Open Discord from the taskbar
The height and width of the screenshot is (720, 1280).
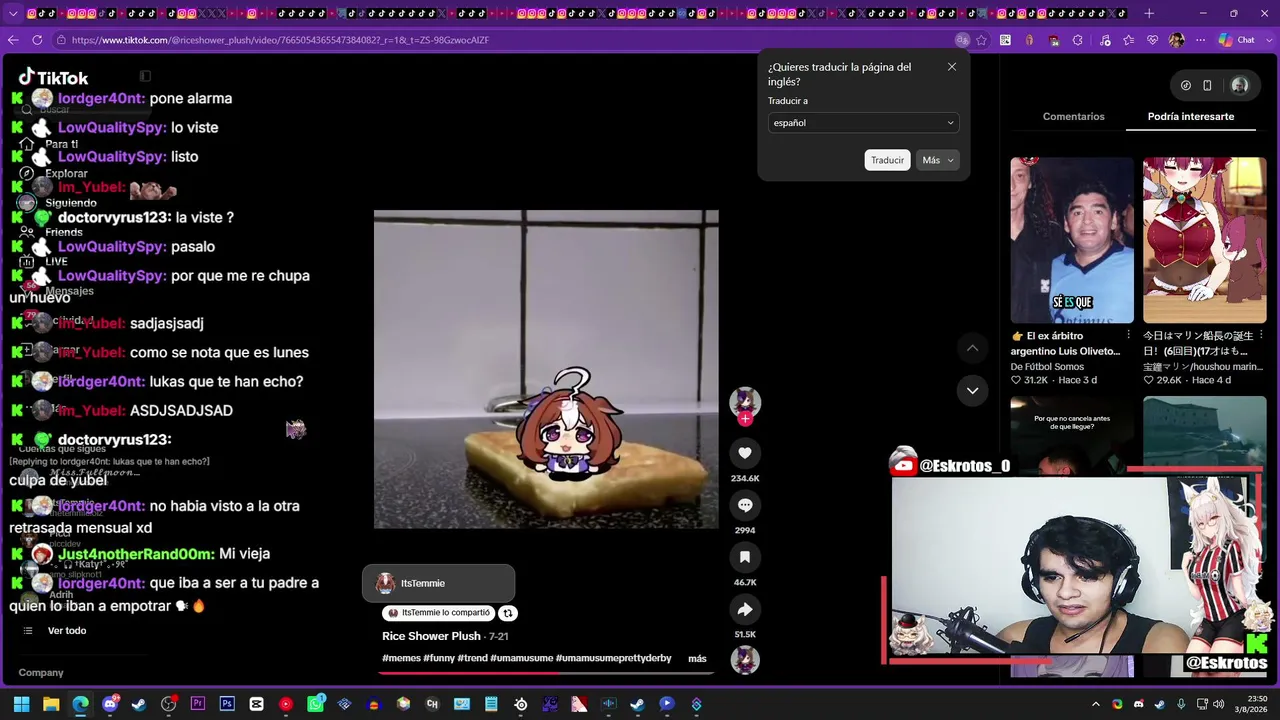110,704
